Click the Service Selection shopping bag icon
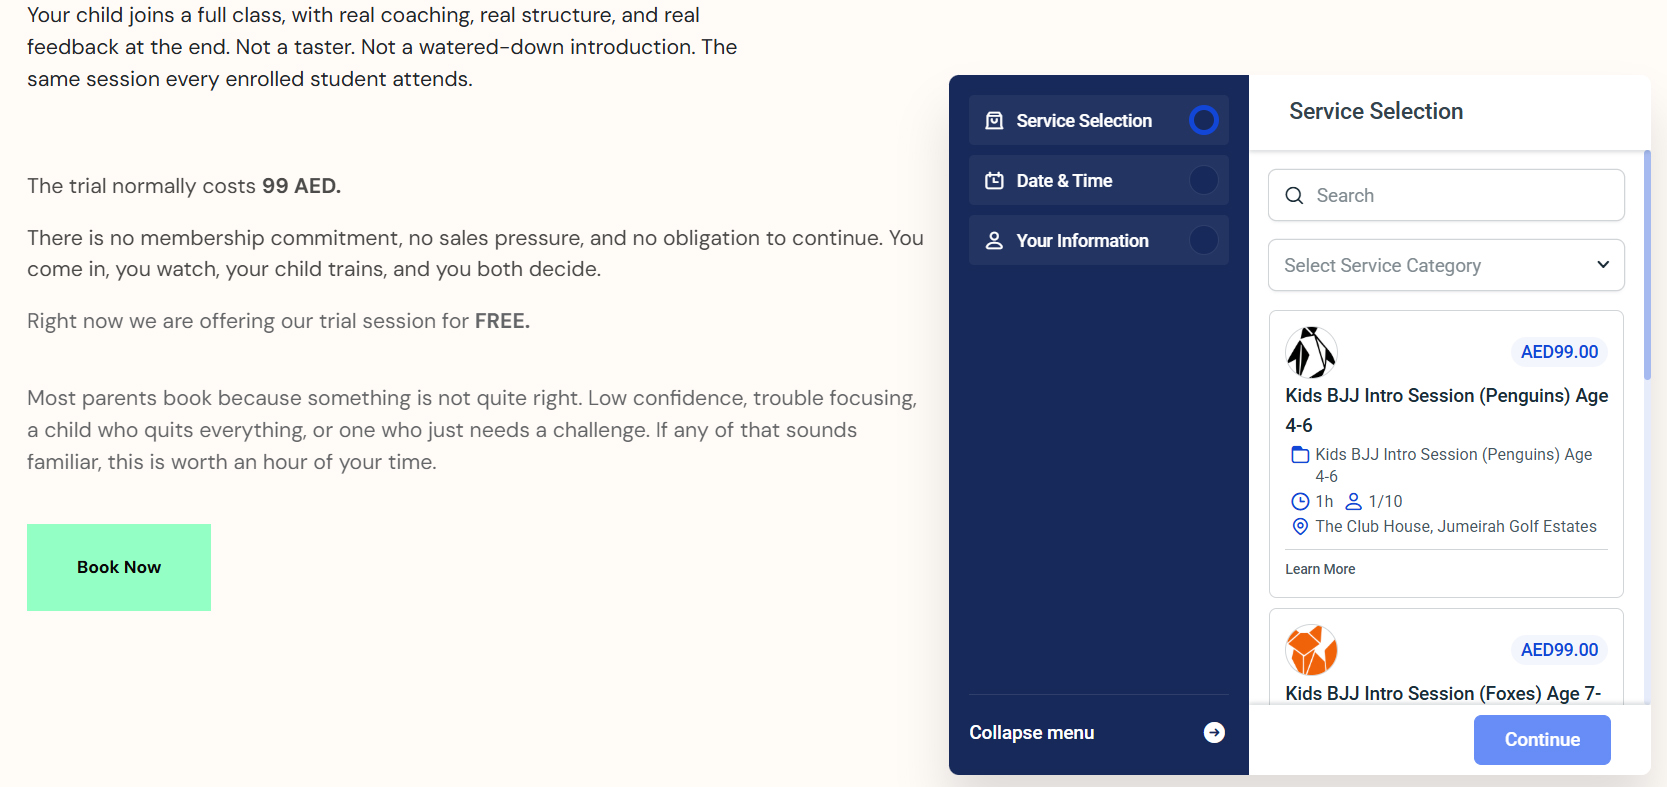 pos(994,121)
